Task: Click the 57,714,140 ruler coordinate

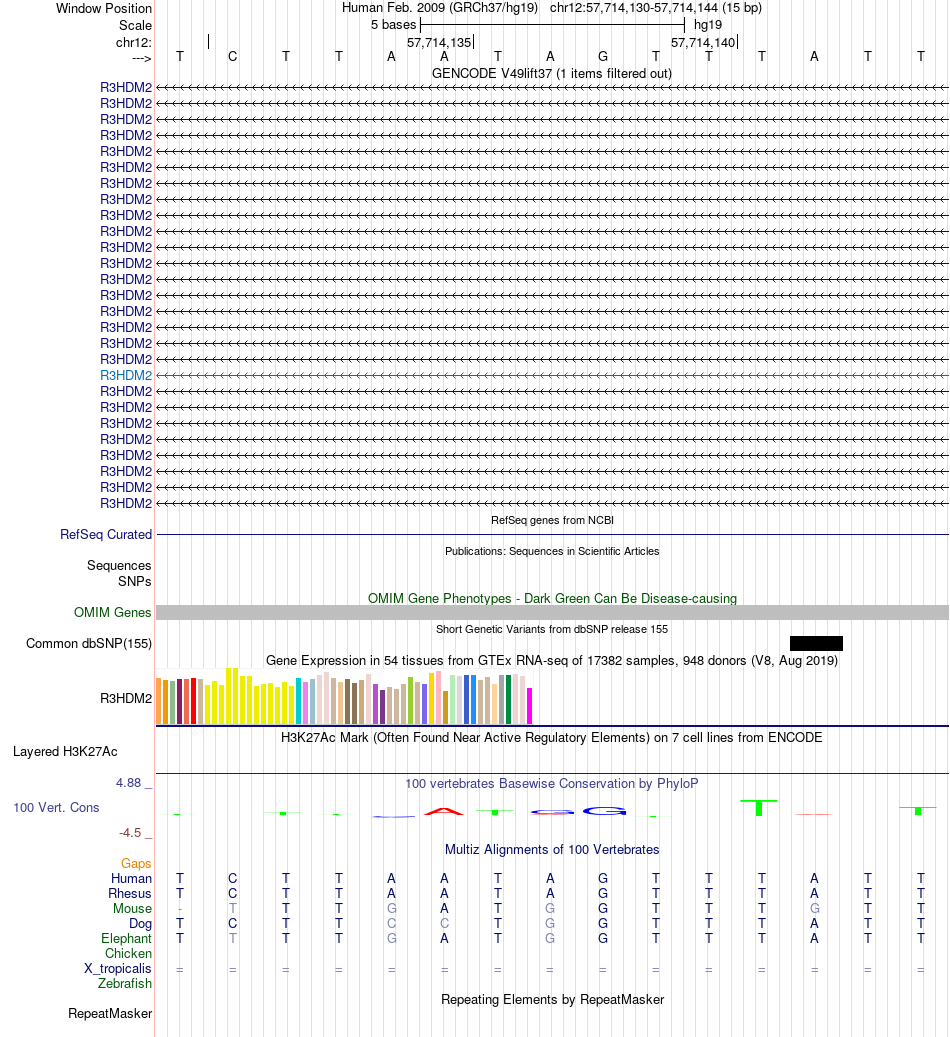Action: tap(703, 42)
